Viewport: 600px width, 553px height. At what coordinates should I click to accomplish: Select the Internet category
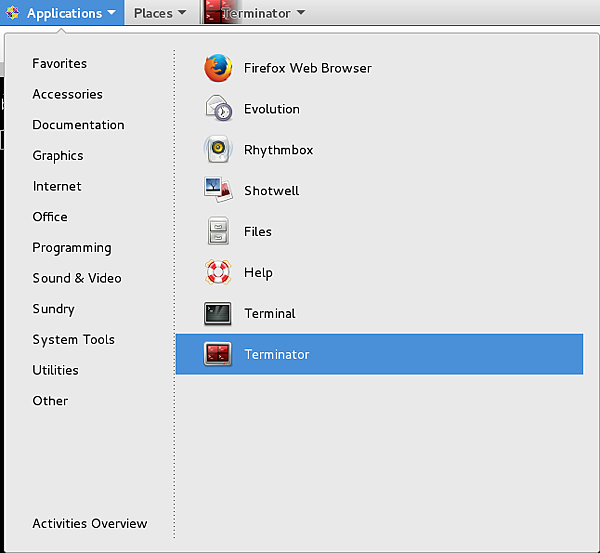[57, 186]
